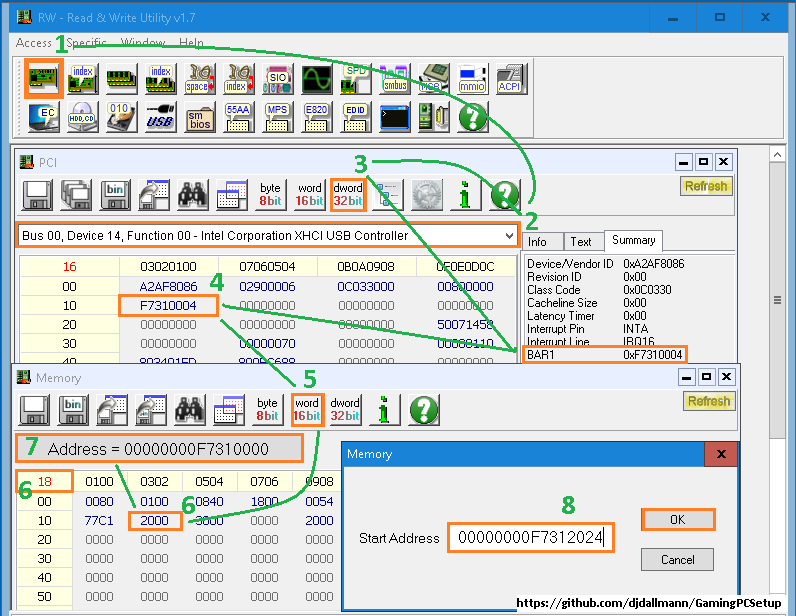This screenshot has height=616, width=796.
Task: Click the Start Address input field
Action: 530,538
